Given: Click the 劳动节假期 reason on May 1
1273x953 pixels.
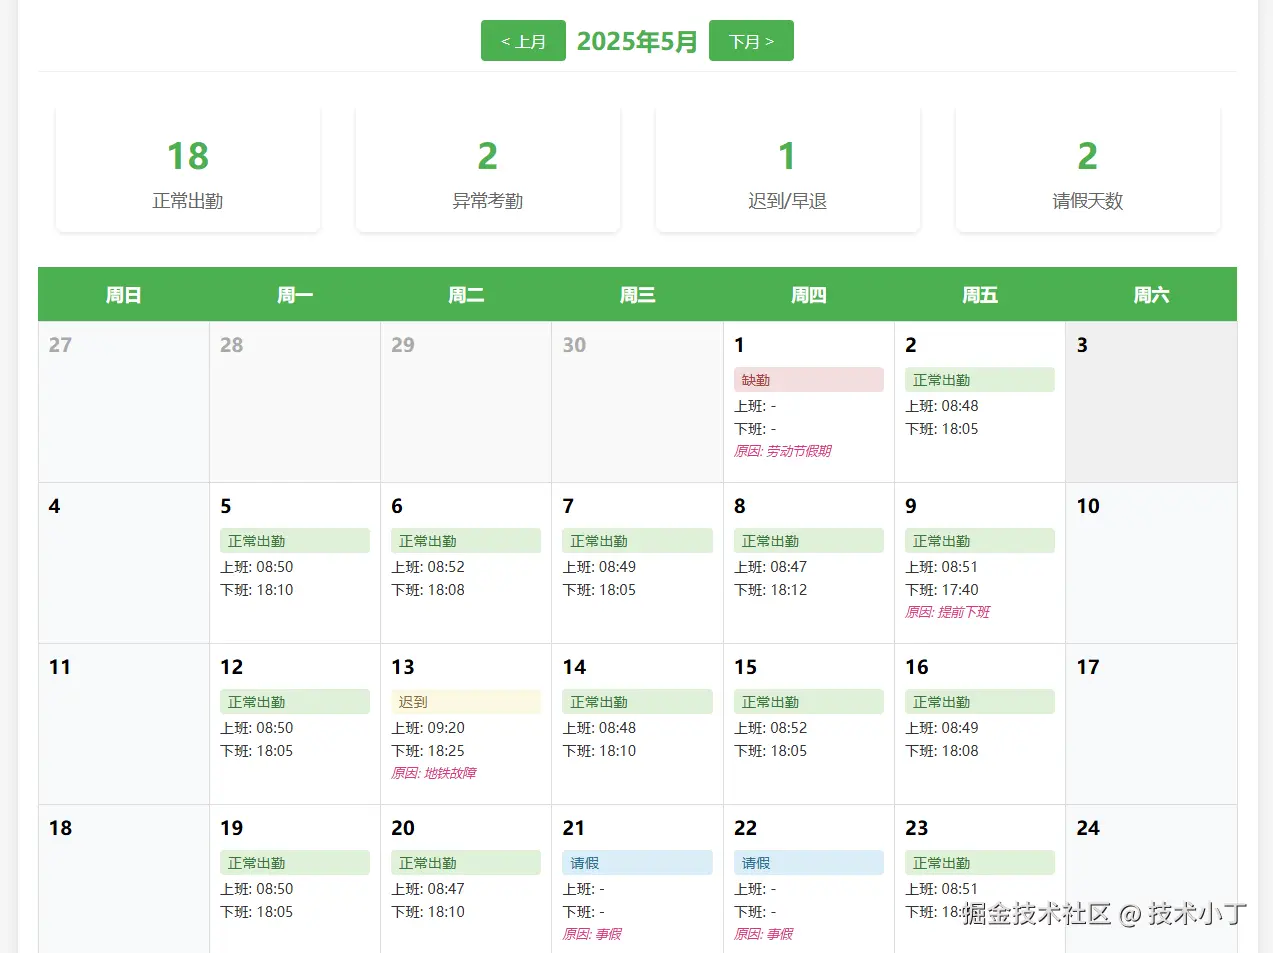Looking at the screenshot, I should [783, 451].
